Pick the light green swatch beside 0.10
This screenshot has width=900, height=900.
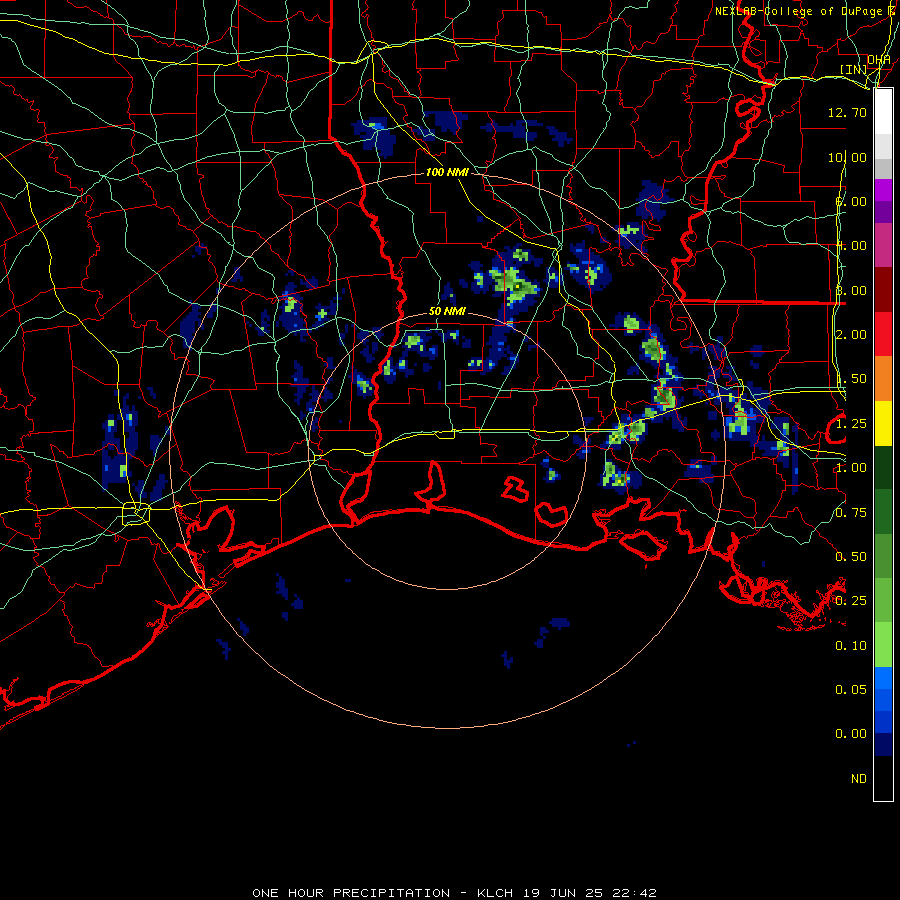coord(883,645)
